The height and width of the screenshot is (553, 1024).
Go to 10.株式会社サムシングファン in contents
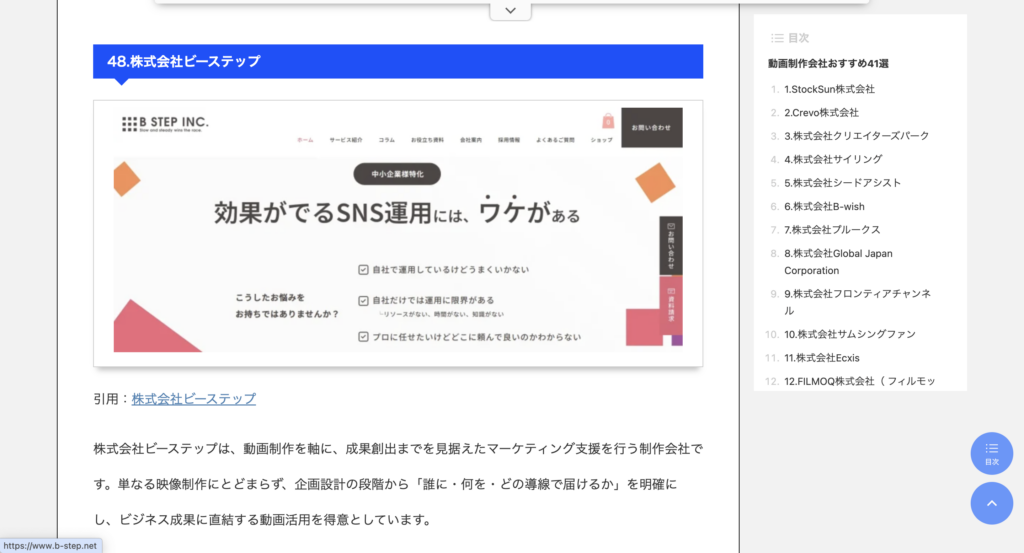pos(850,334)
